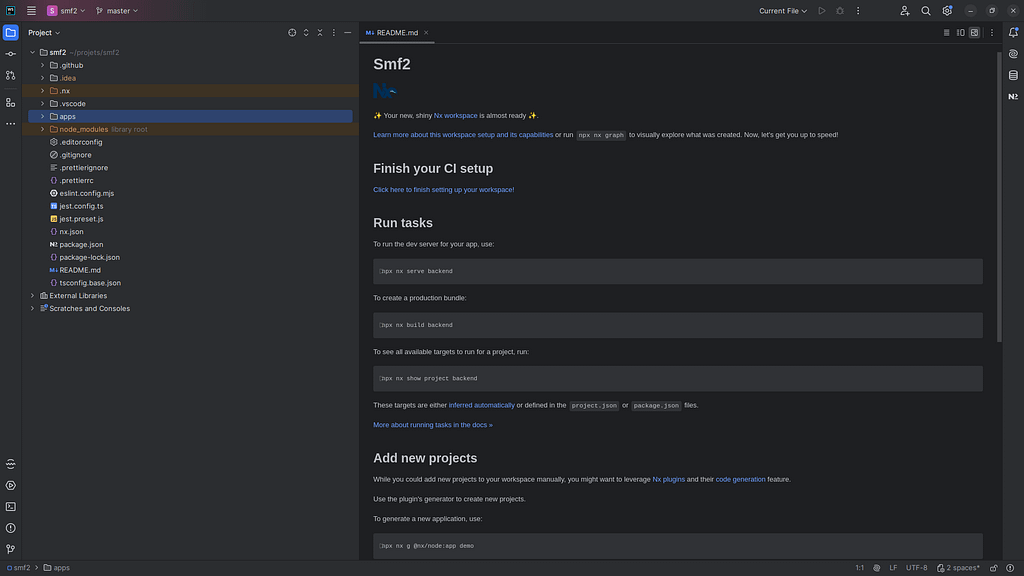Viewport: 1024px width, 576px height.
Task: Switch markdown view to Preview only
Action: 974,33
